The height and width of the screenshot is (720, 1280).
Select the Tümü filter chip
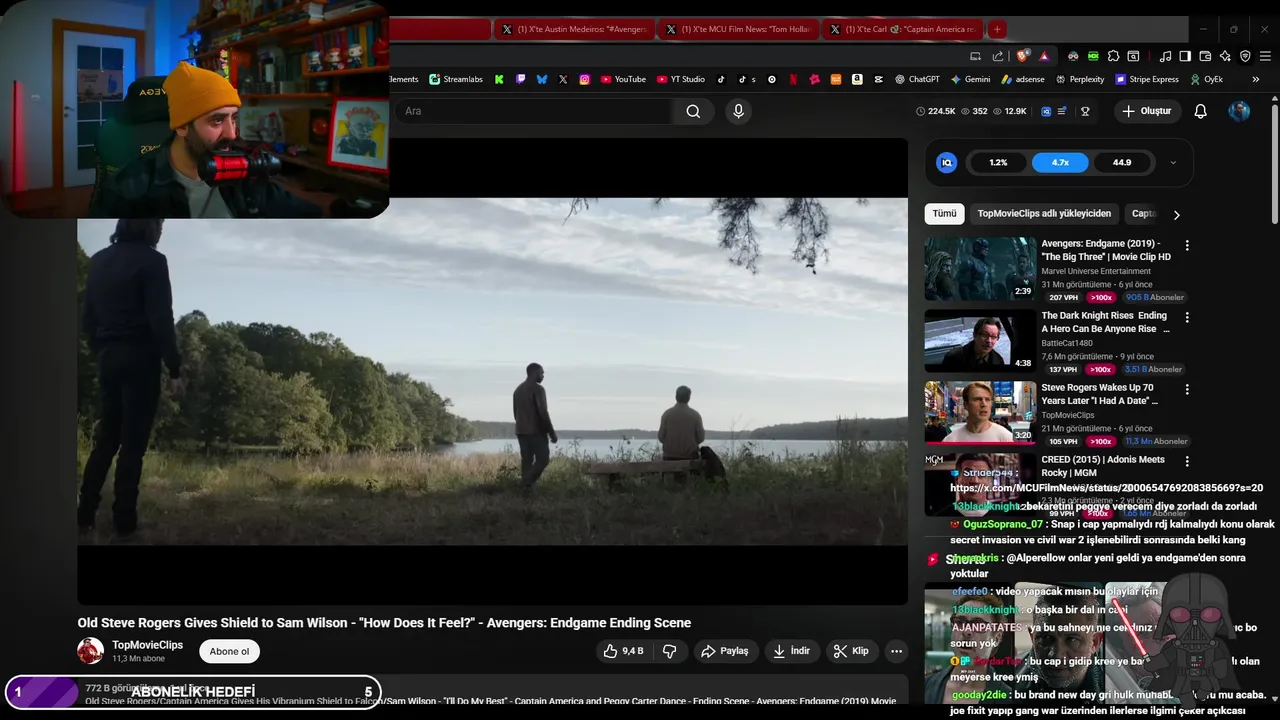[x=944, y=214]
